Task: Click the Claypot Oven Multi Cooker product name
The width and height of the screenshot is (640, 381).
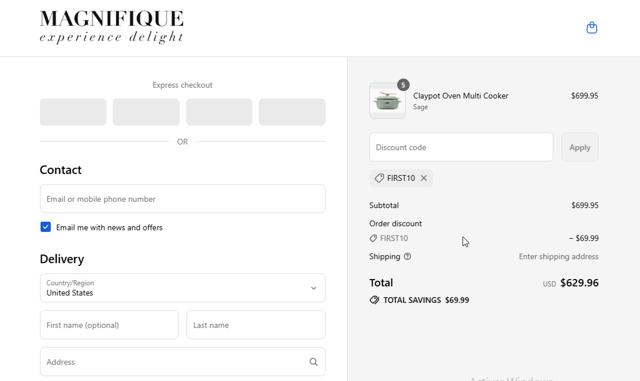Action: click(460, 96)
